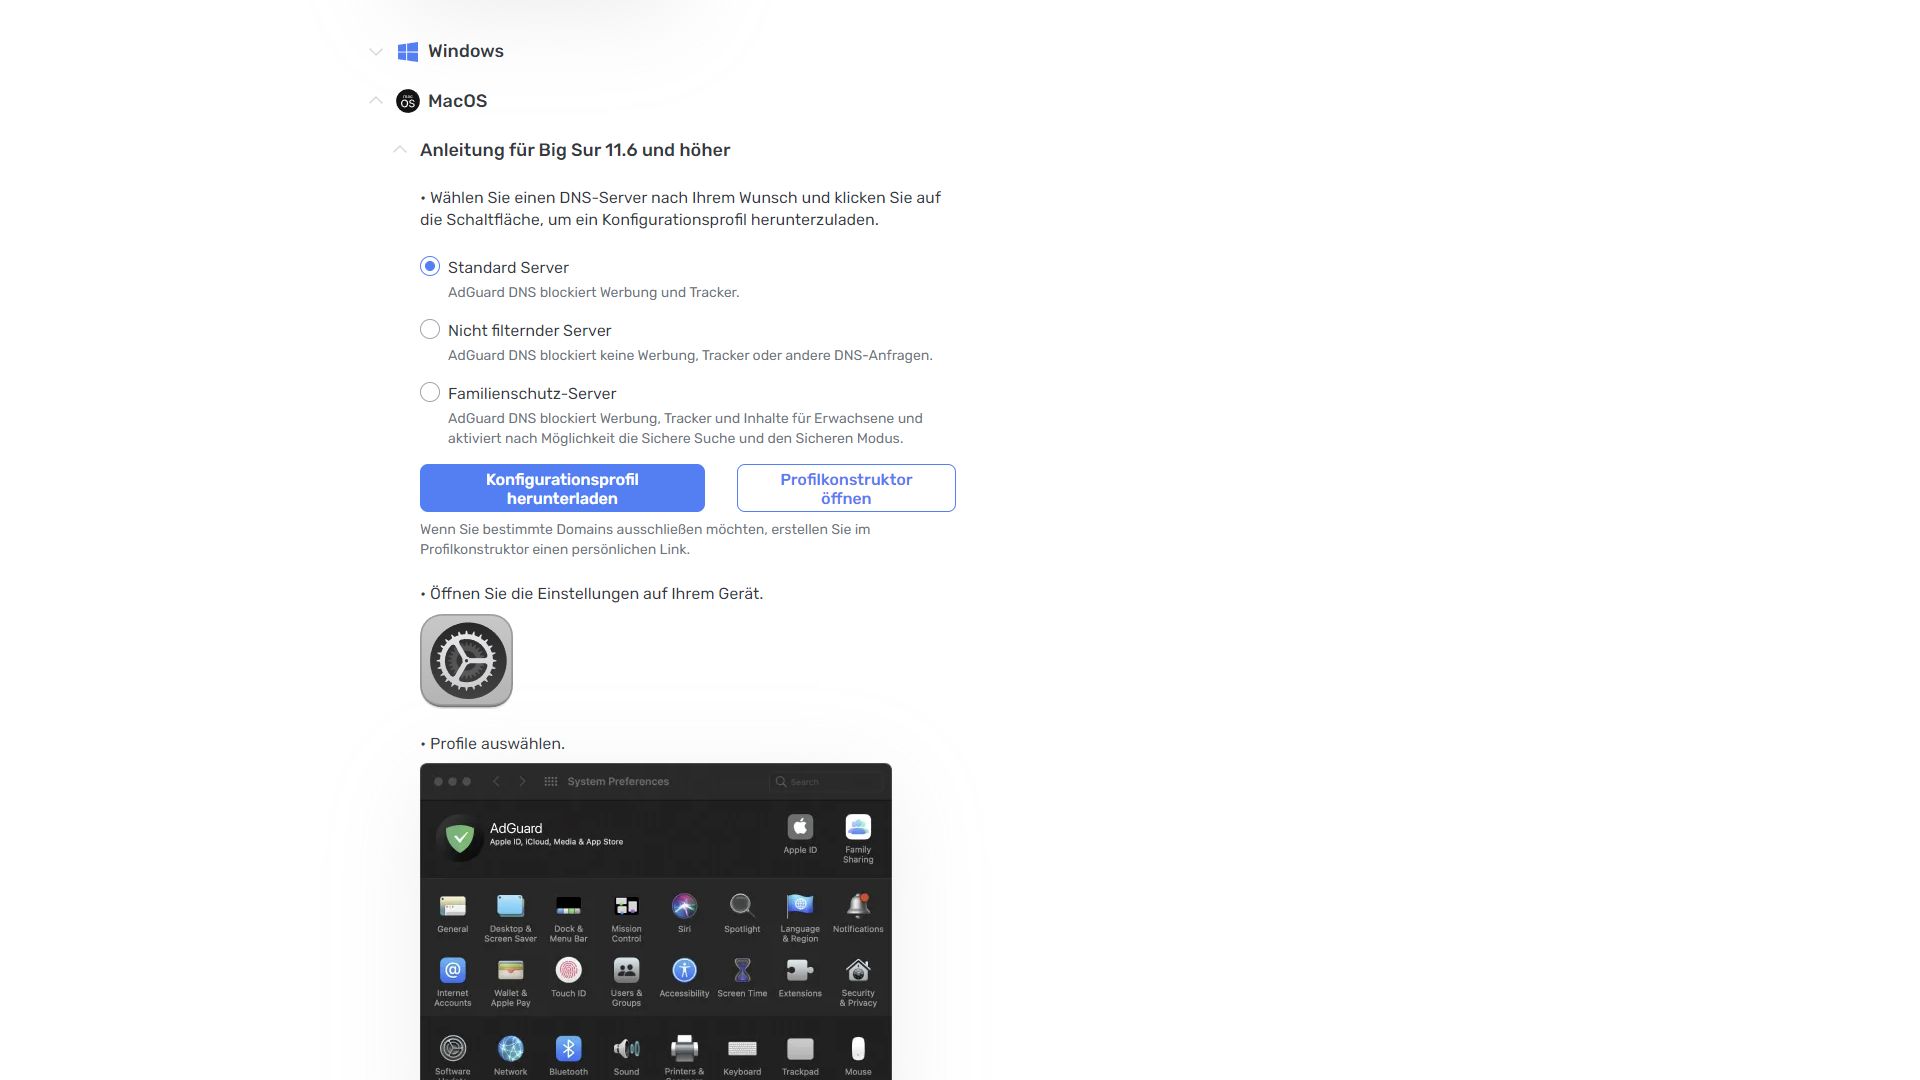The width and height of the screenshot is (1920, 1080).
Task: Click the AdGuard green shield icon
Action: pos(460,837)
